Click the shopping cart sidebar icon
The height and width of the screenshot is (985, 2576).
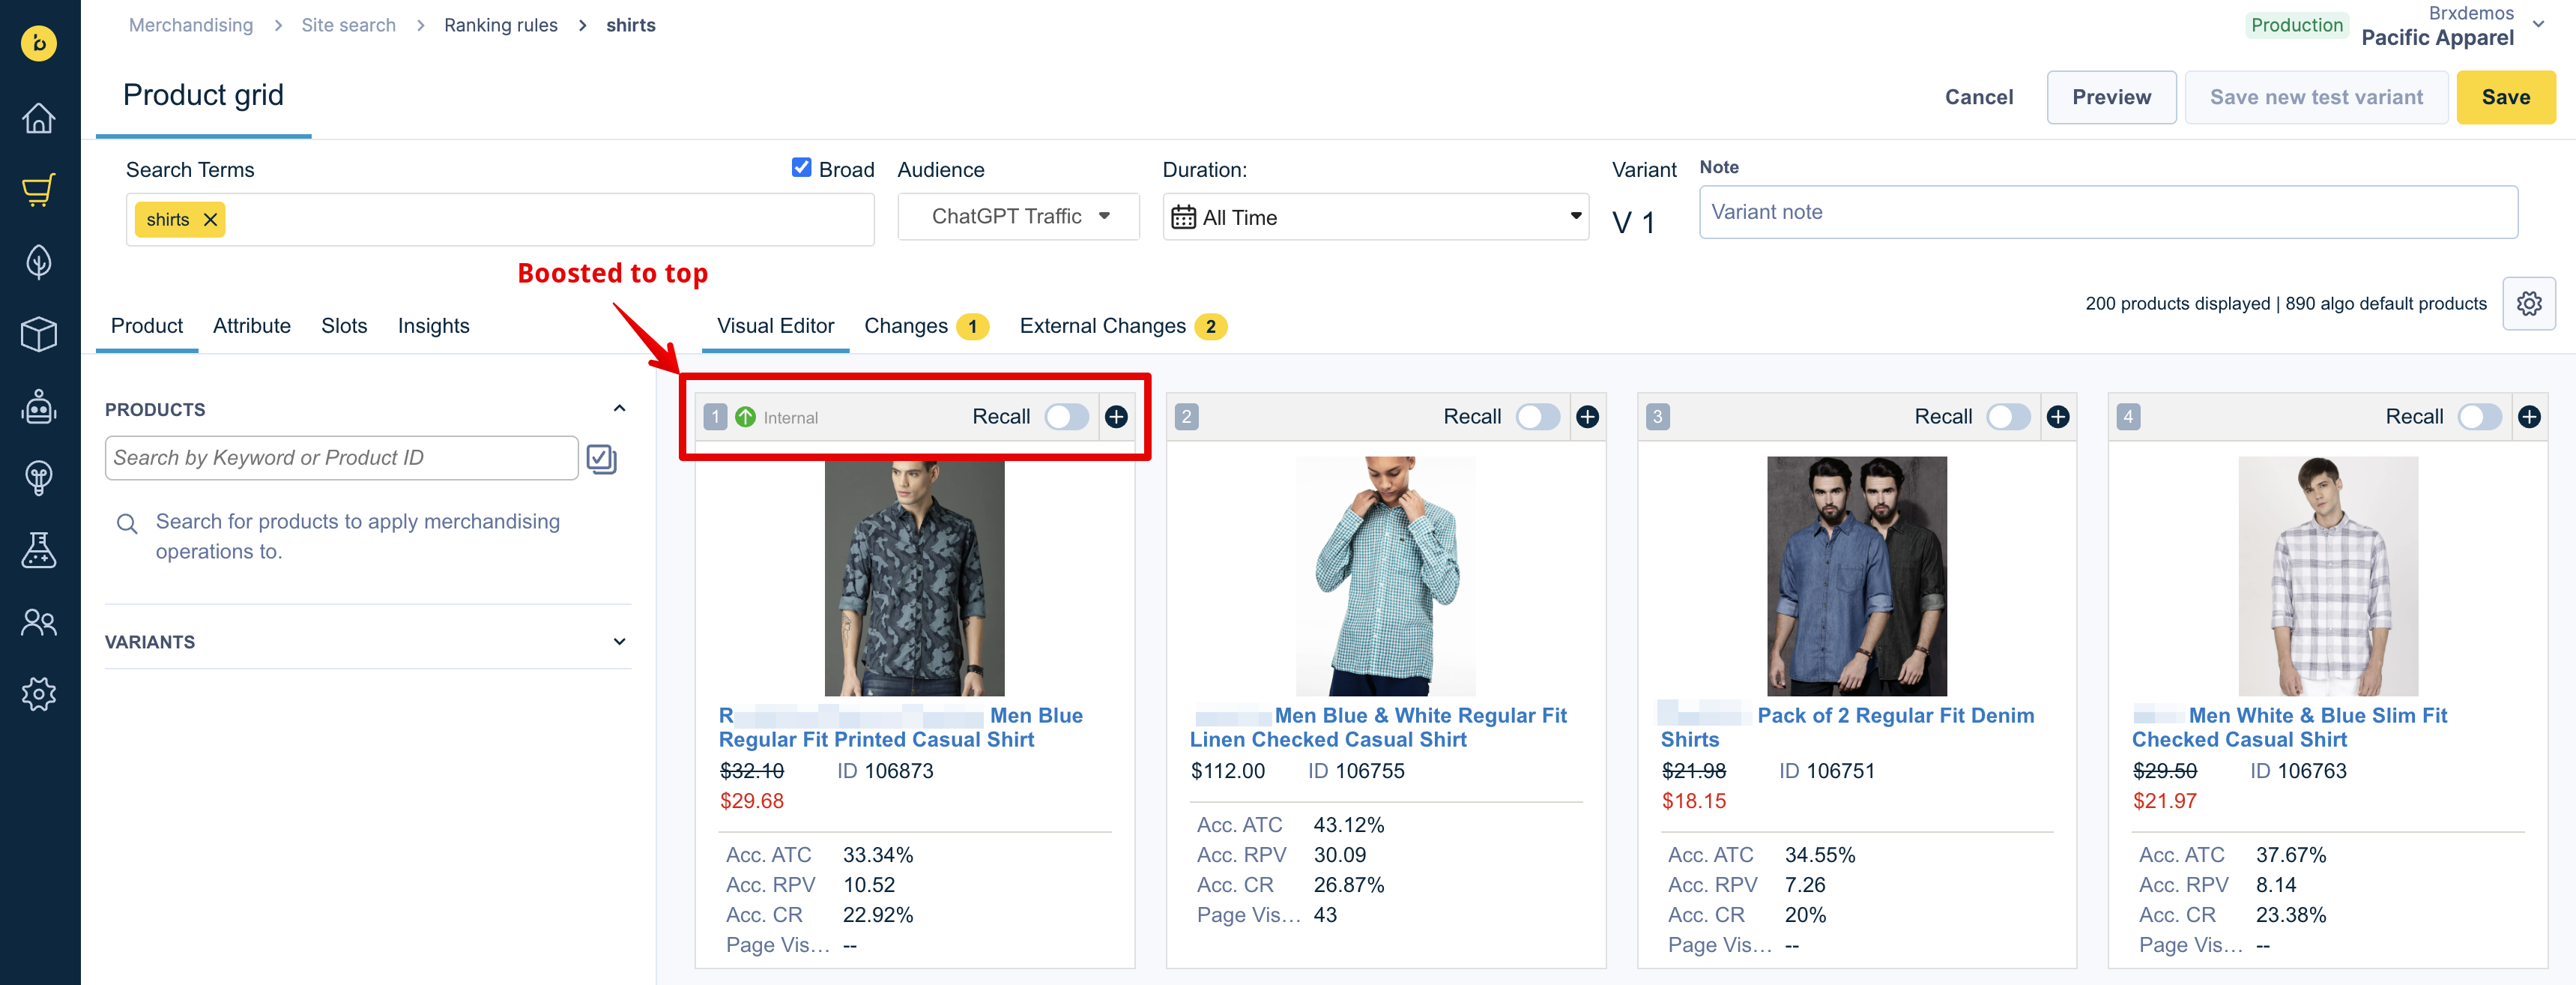click(39, 190)
